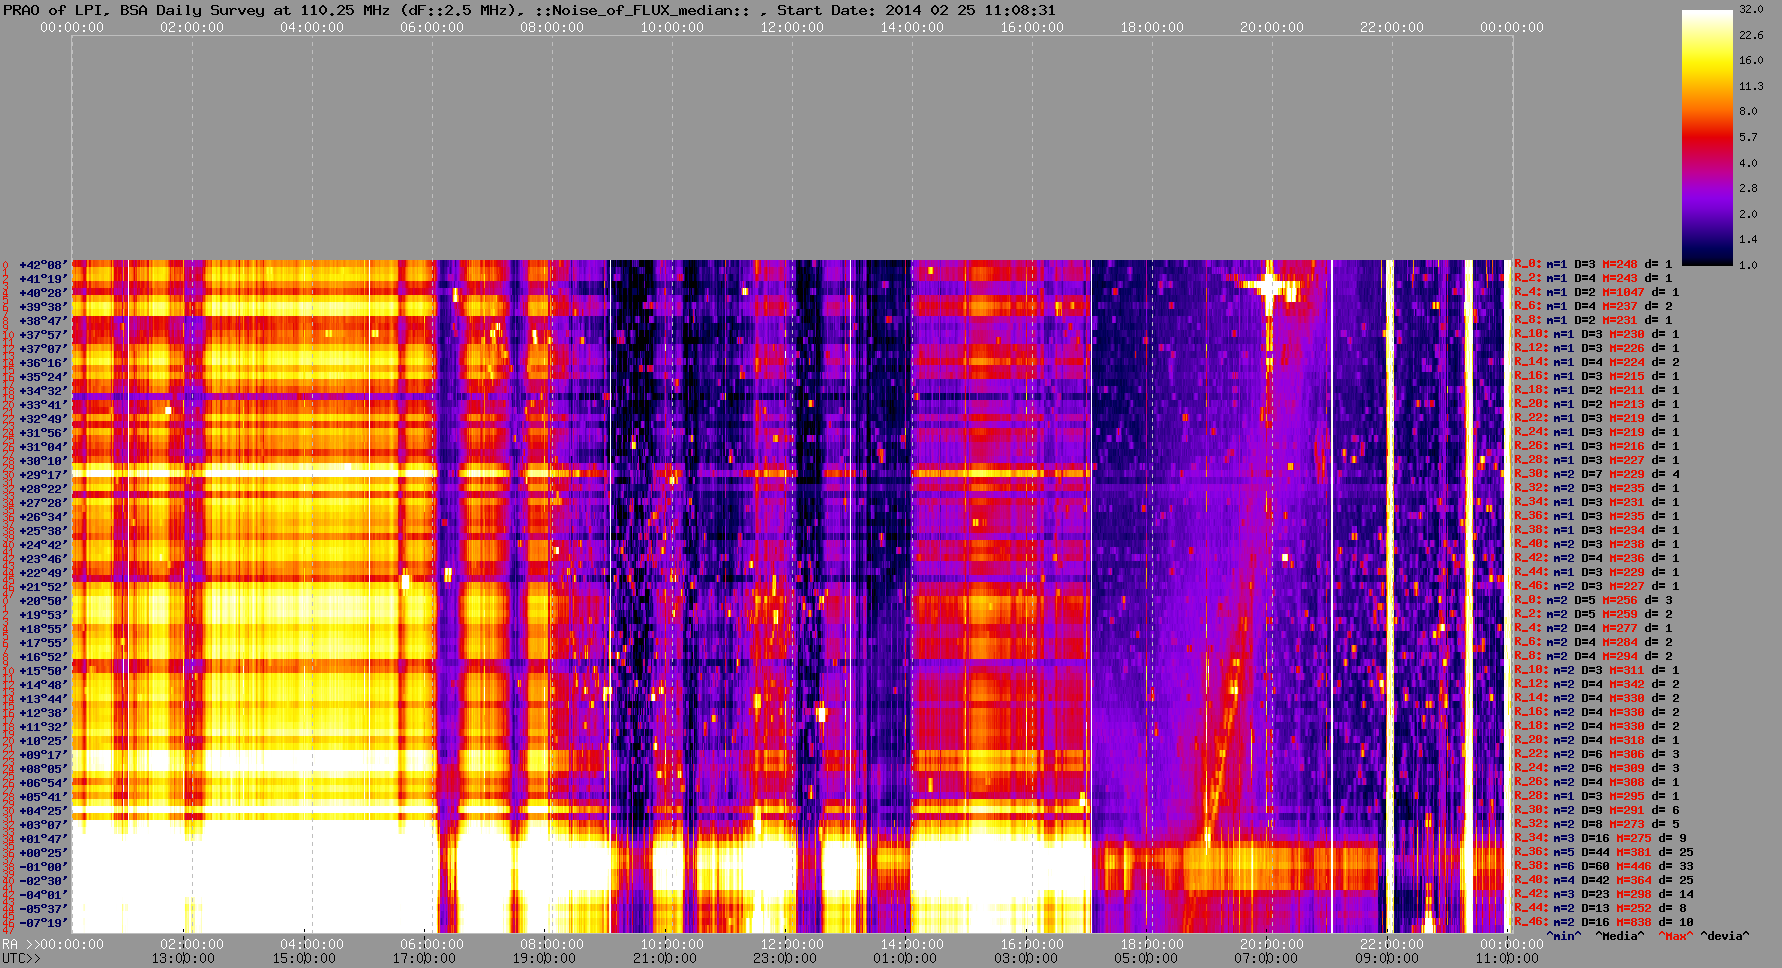Select the '+25°38'' declination label
This screenshot has width=1782, height=968.
(43, 531)
